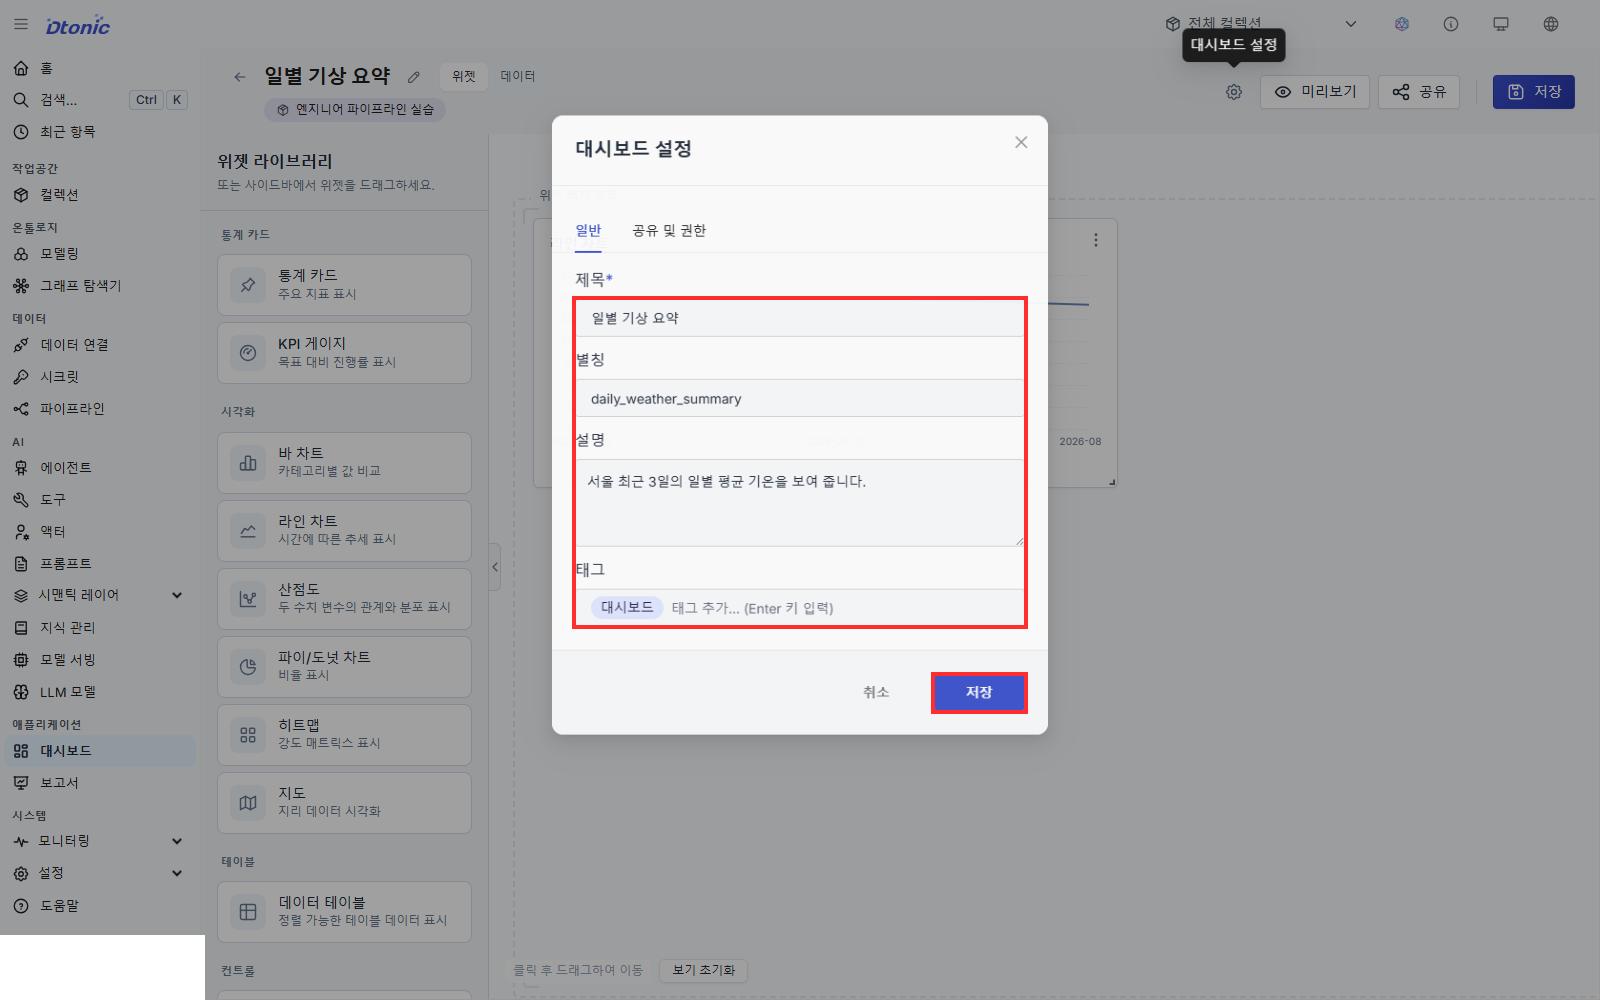The width and height of the screenshot is (1600, 1000).
Task: Click the 보기 초기화 reset view button
Action: pos(703,970)
